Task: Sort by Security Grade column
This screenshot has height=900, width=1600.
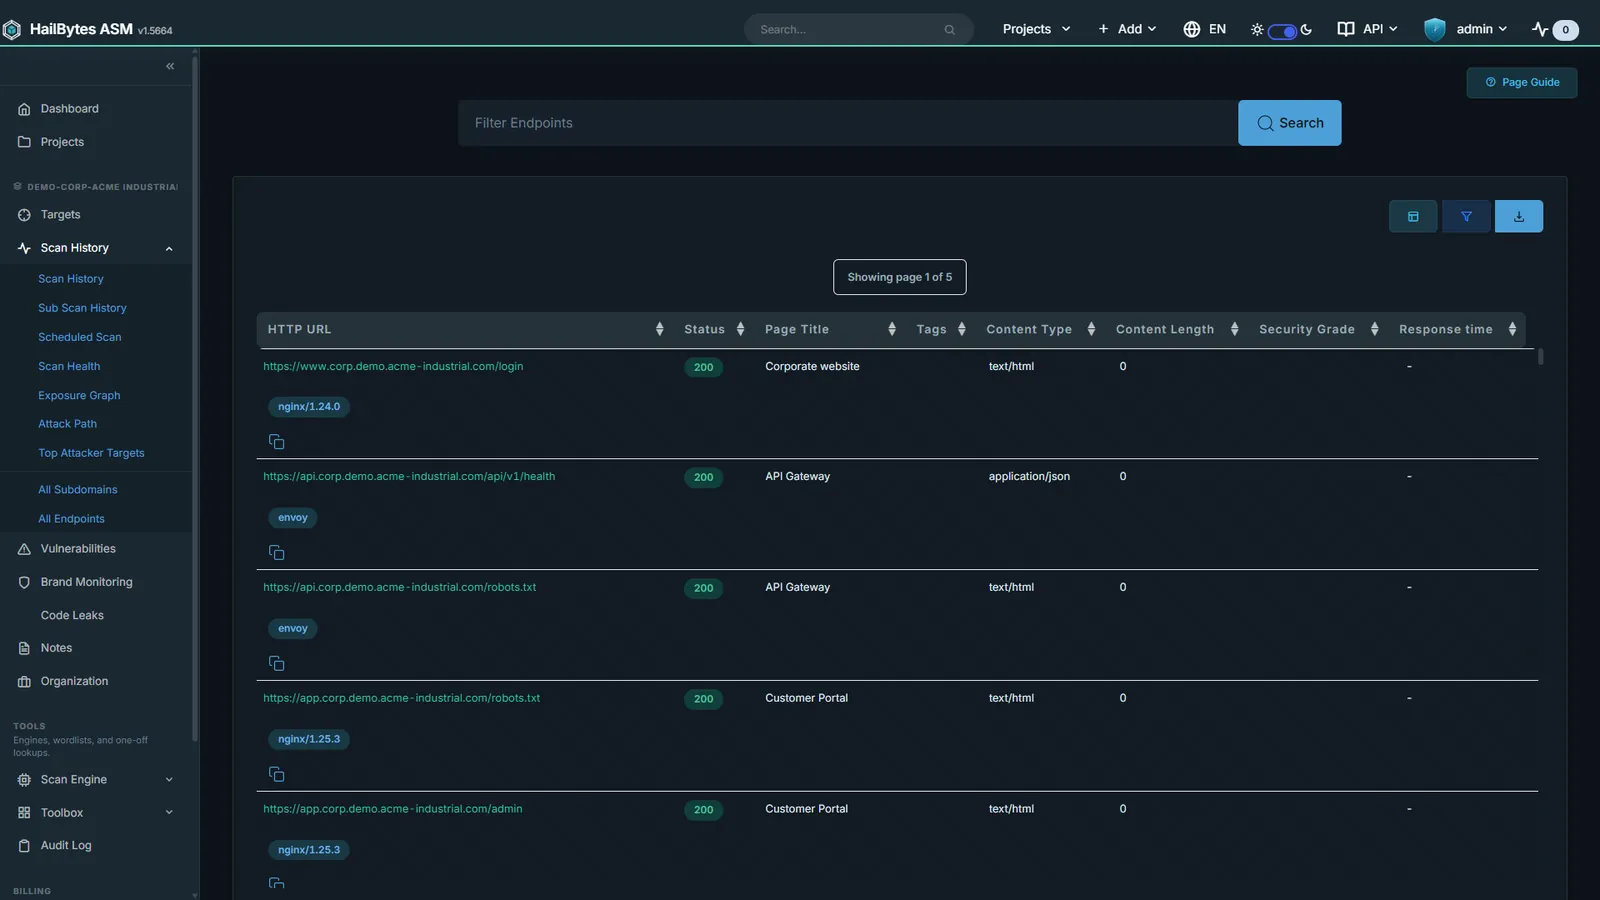Action: [x=1375, y=329]
